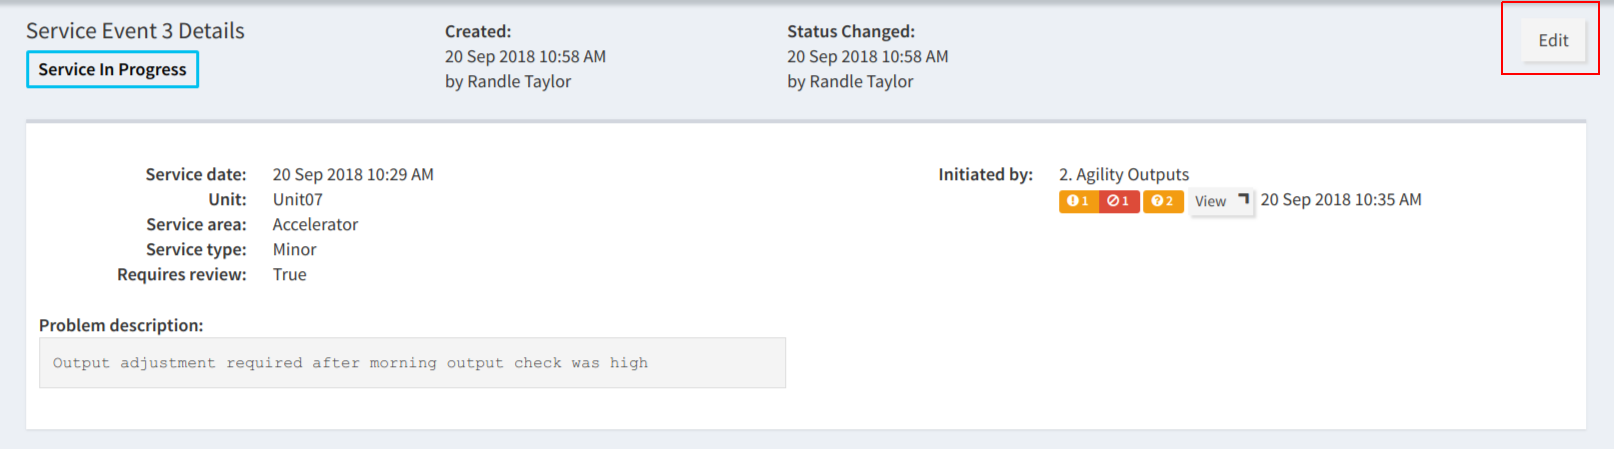The height and width of the screenshot is (449, 1614).
Task: Click the orange exclamation tolerance badge
Action: pyautogui.click(x=1078, y=201)
